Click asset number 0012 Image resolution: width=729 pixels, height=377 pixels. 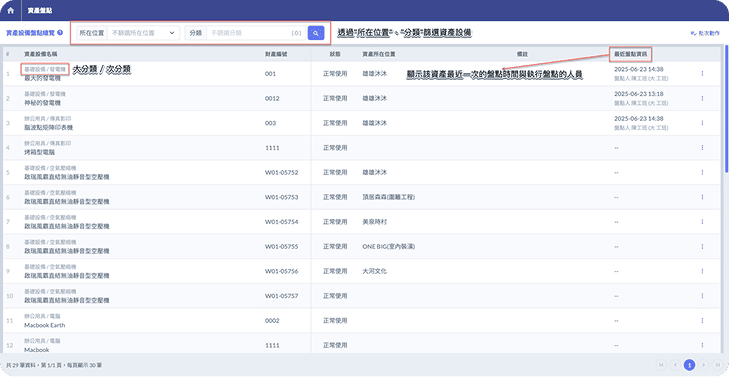click(x=272, y=98)
